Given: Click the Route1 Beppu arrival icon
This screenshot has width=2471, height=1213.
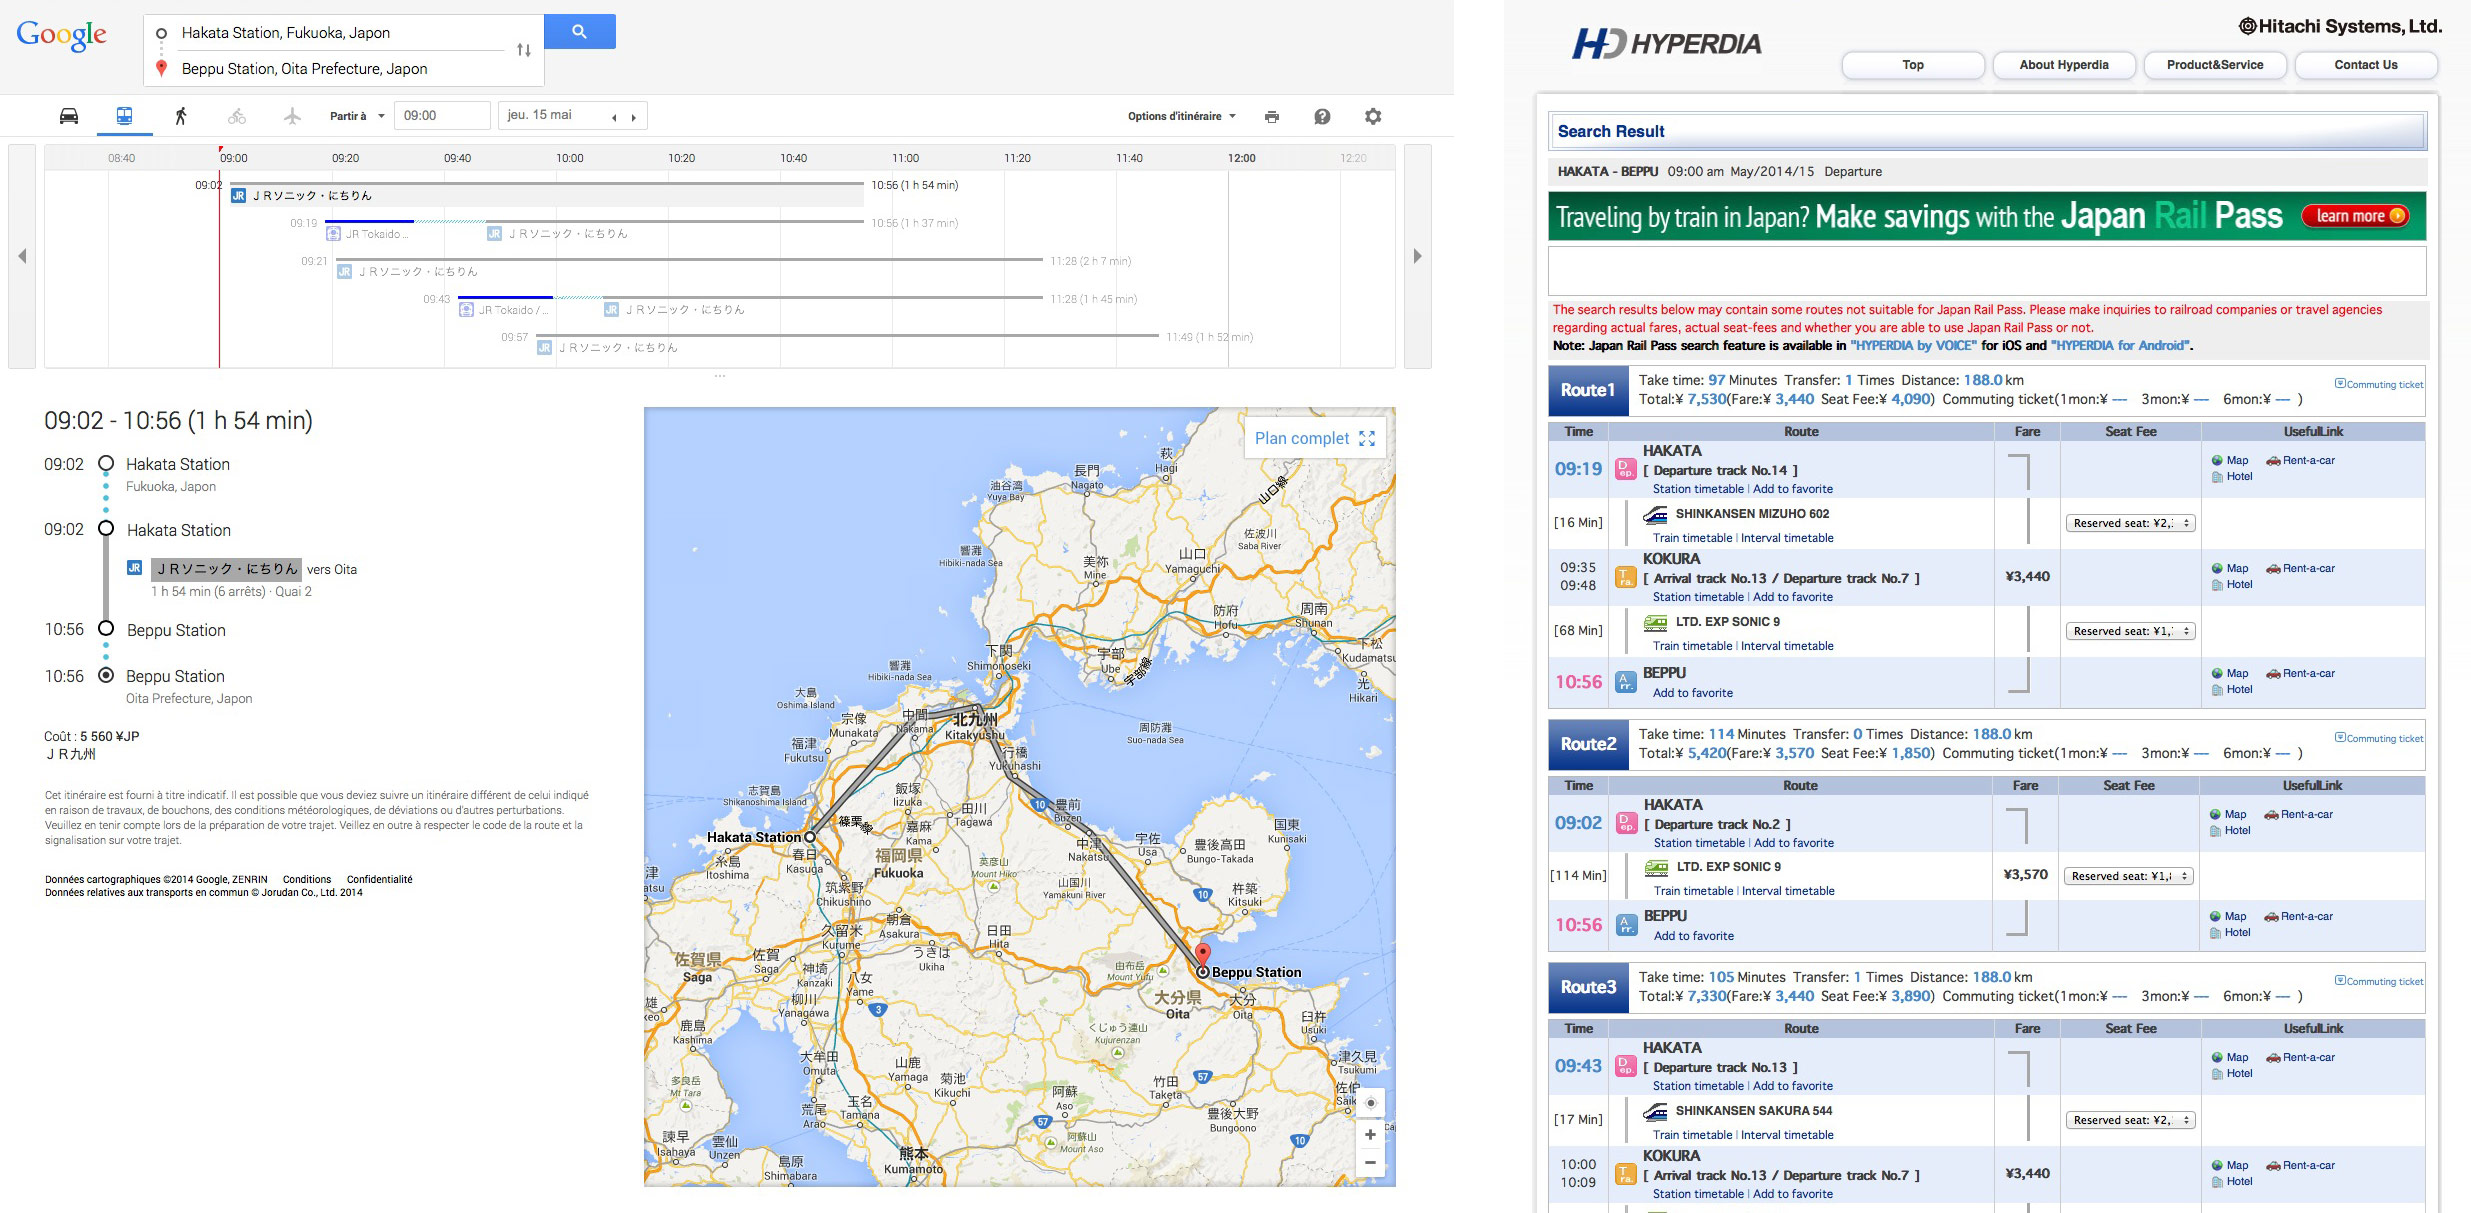Looking at the screenshot, I should click(x=1627, y=683).
